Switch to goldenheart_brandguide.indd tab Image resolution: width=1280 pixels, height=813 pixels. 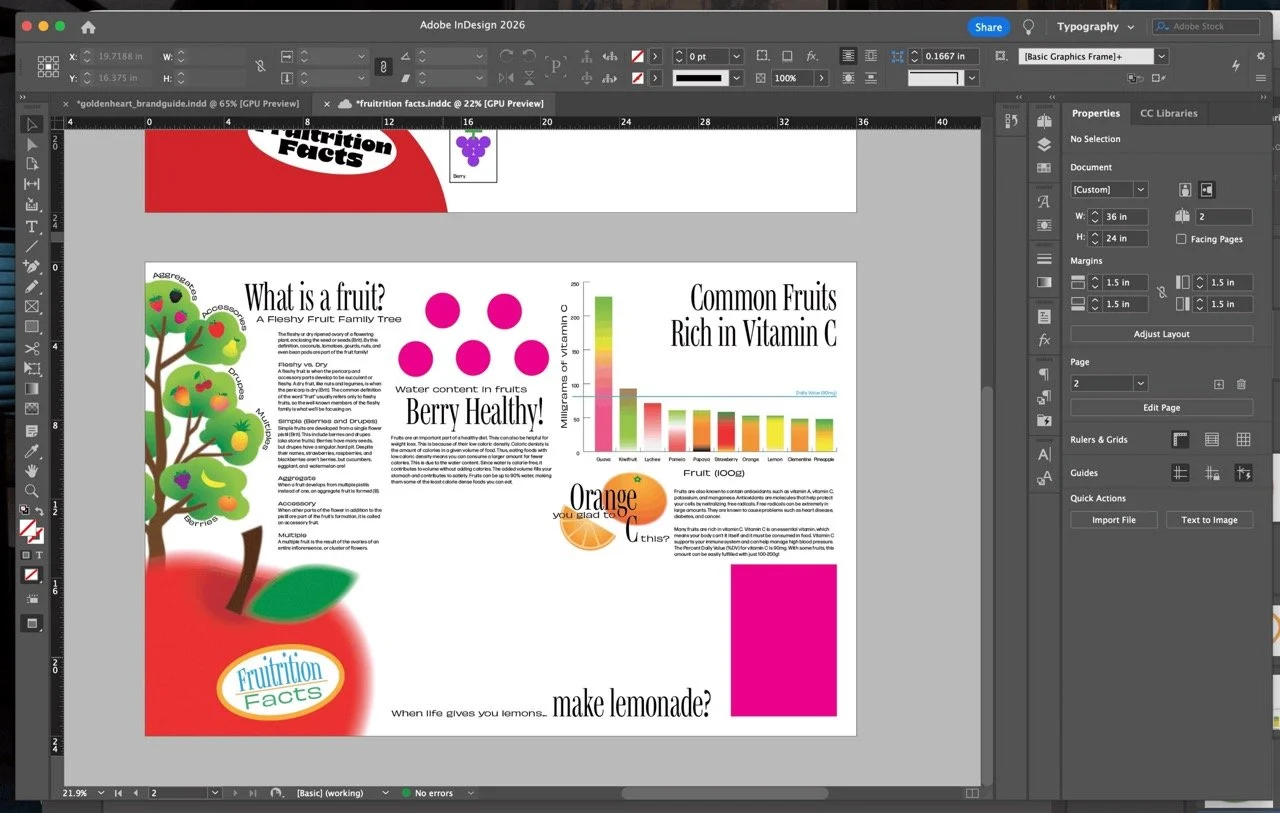(189, 103)
